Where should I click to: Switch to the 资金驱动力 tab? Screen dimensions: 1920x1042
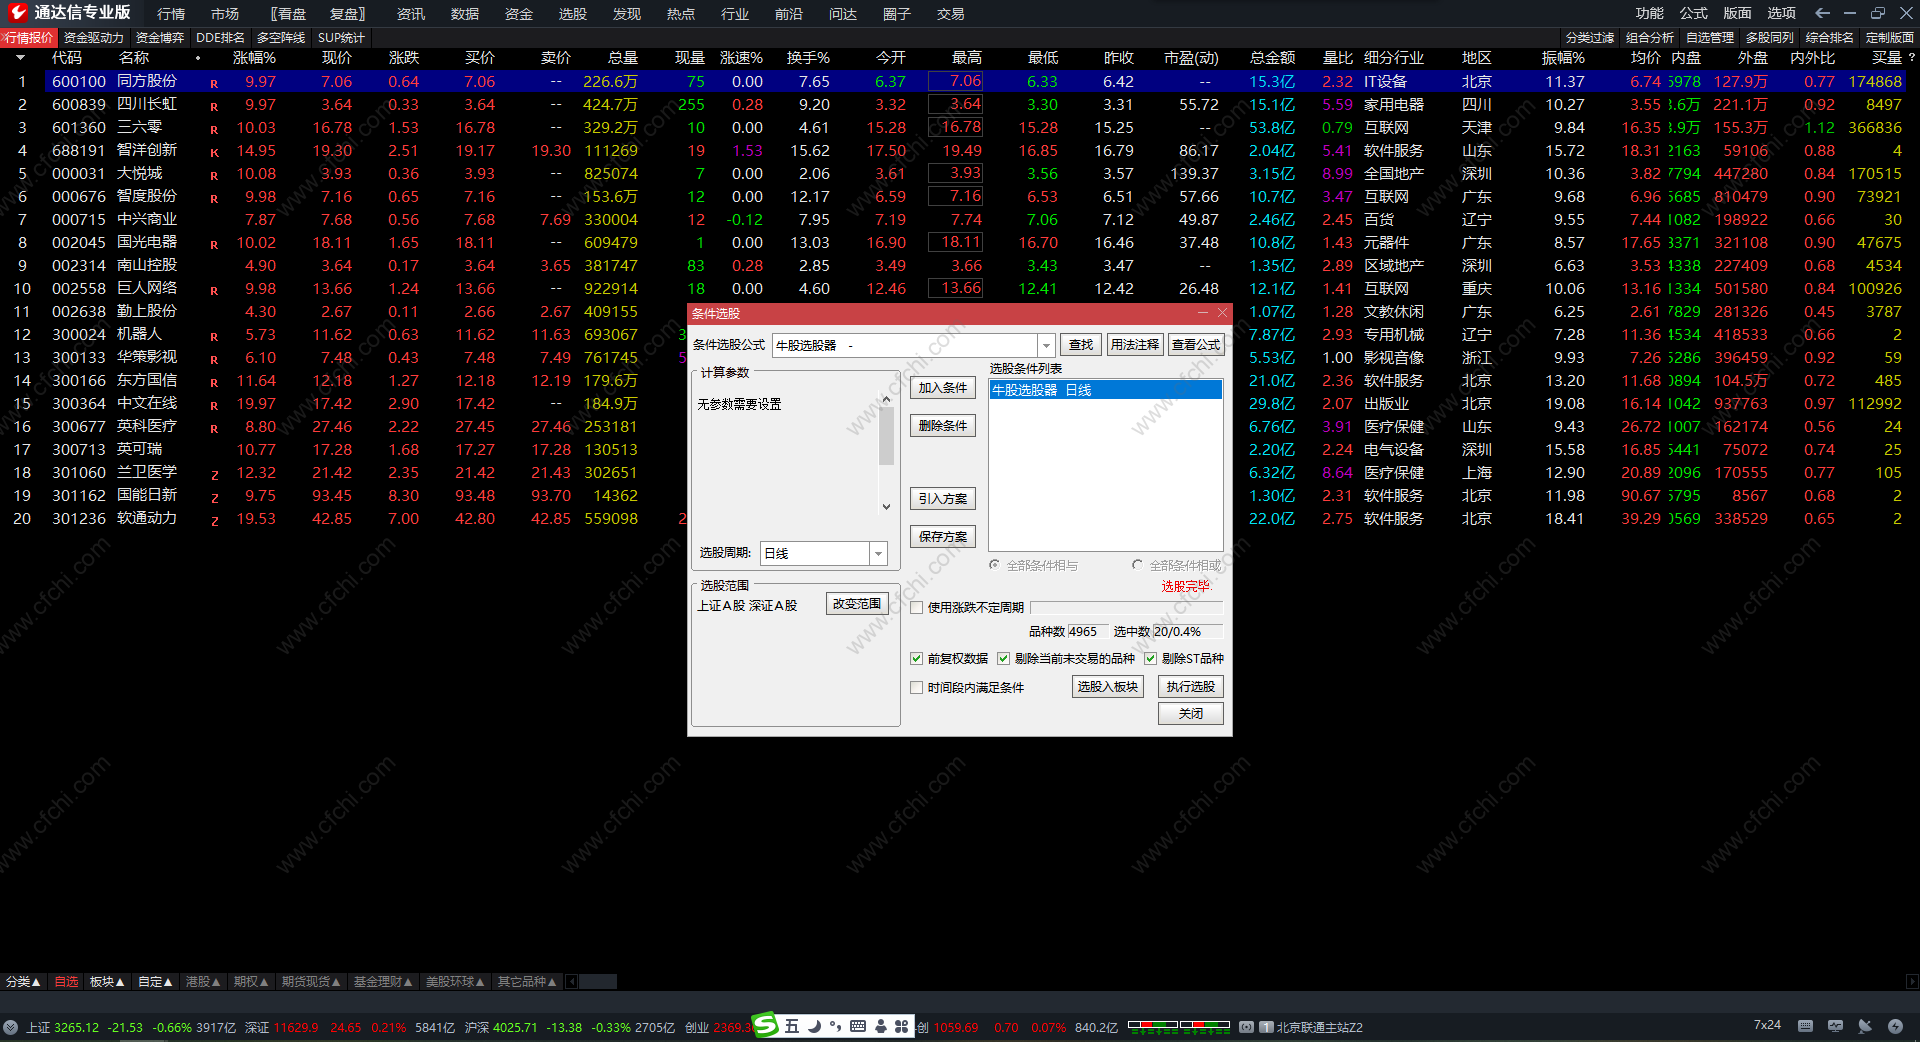[x=94, y=38]
